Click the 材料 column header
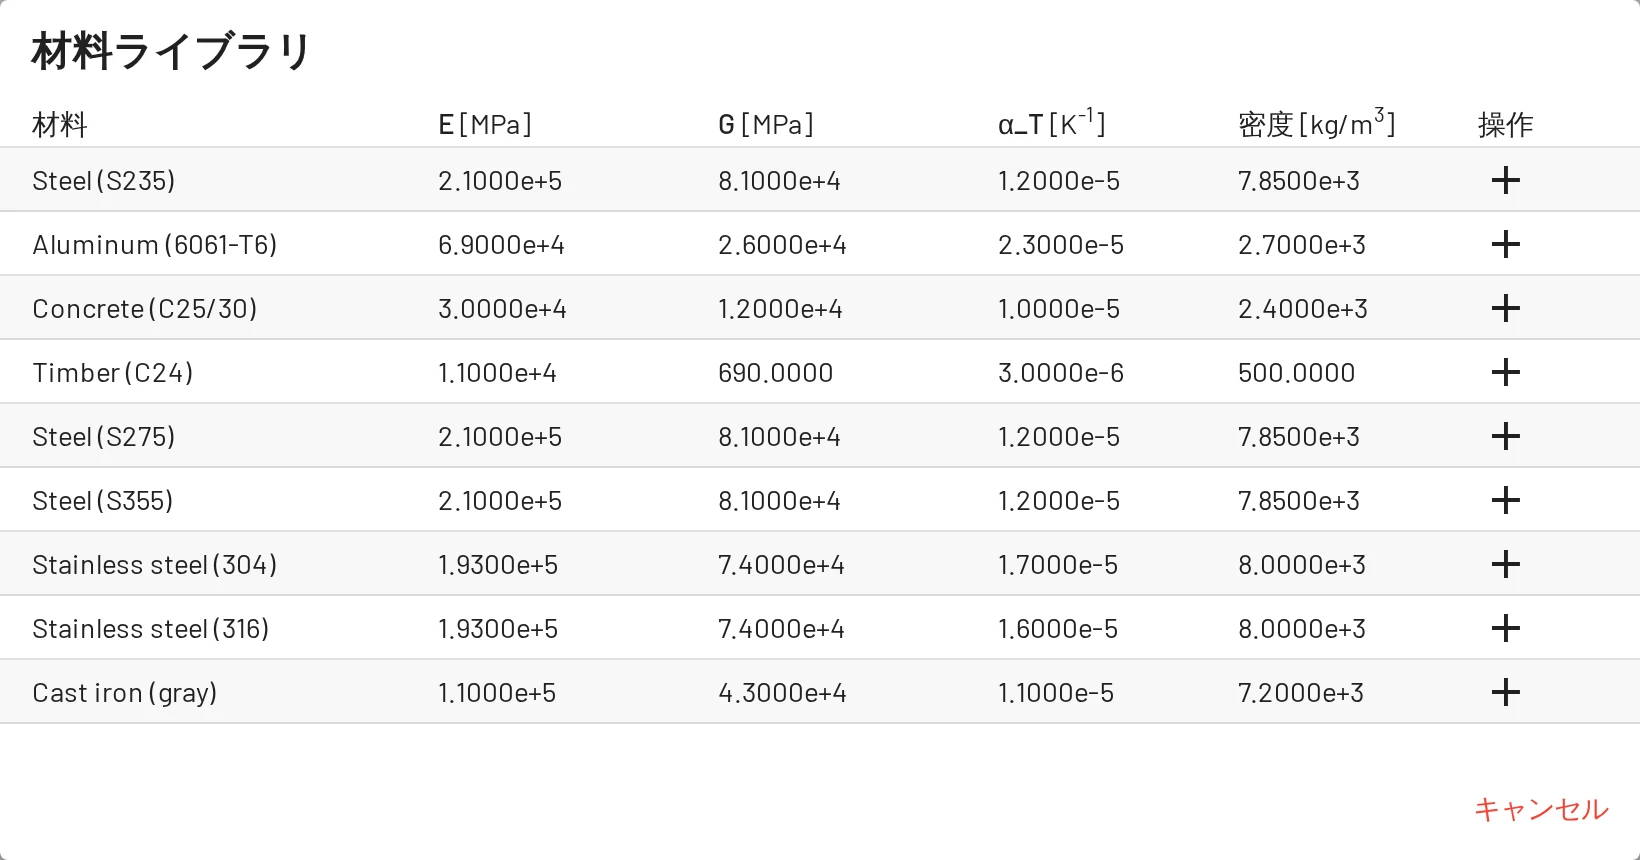1640x860 pixels. tap(60, 125)
